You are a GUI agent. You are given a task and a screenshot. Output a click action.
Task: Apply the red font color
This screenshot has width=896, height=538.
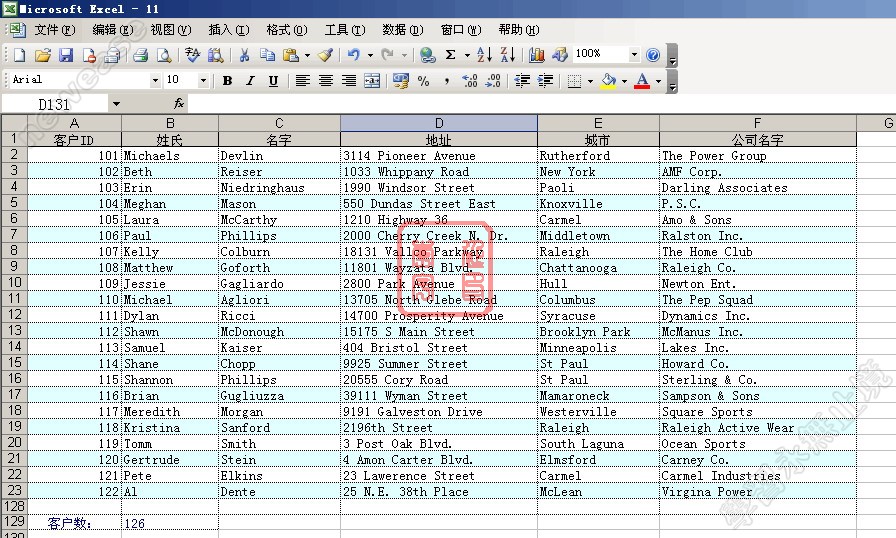642,81
